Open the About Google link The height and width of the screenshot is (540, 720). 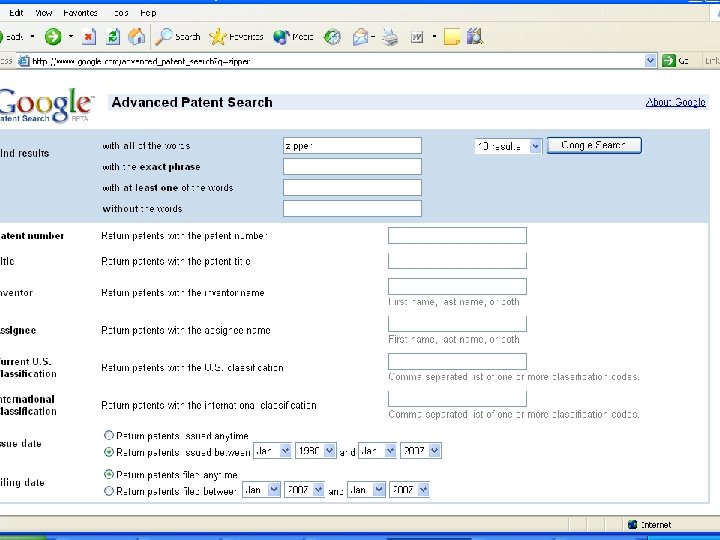[675, 102]
